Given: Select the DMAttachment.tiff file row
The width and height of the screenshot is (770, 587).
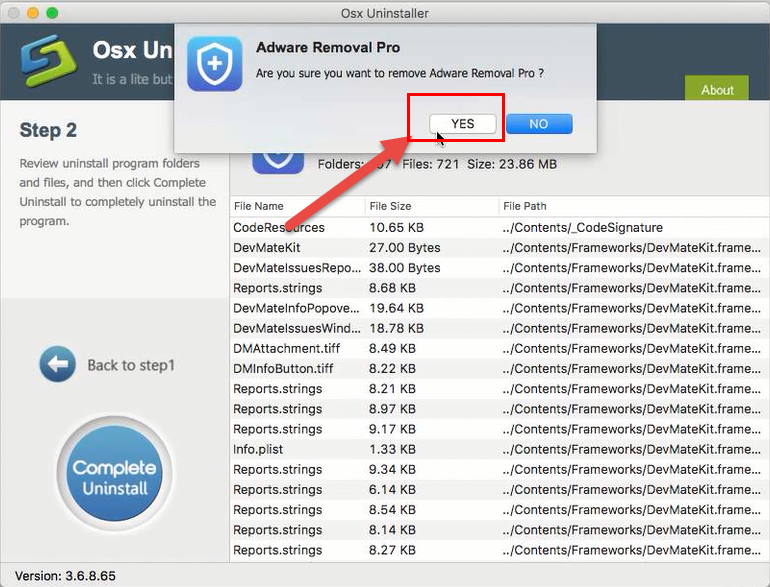Looking at the screenshot, I should [x=499, y=348].
